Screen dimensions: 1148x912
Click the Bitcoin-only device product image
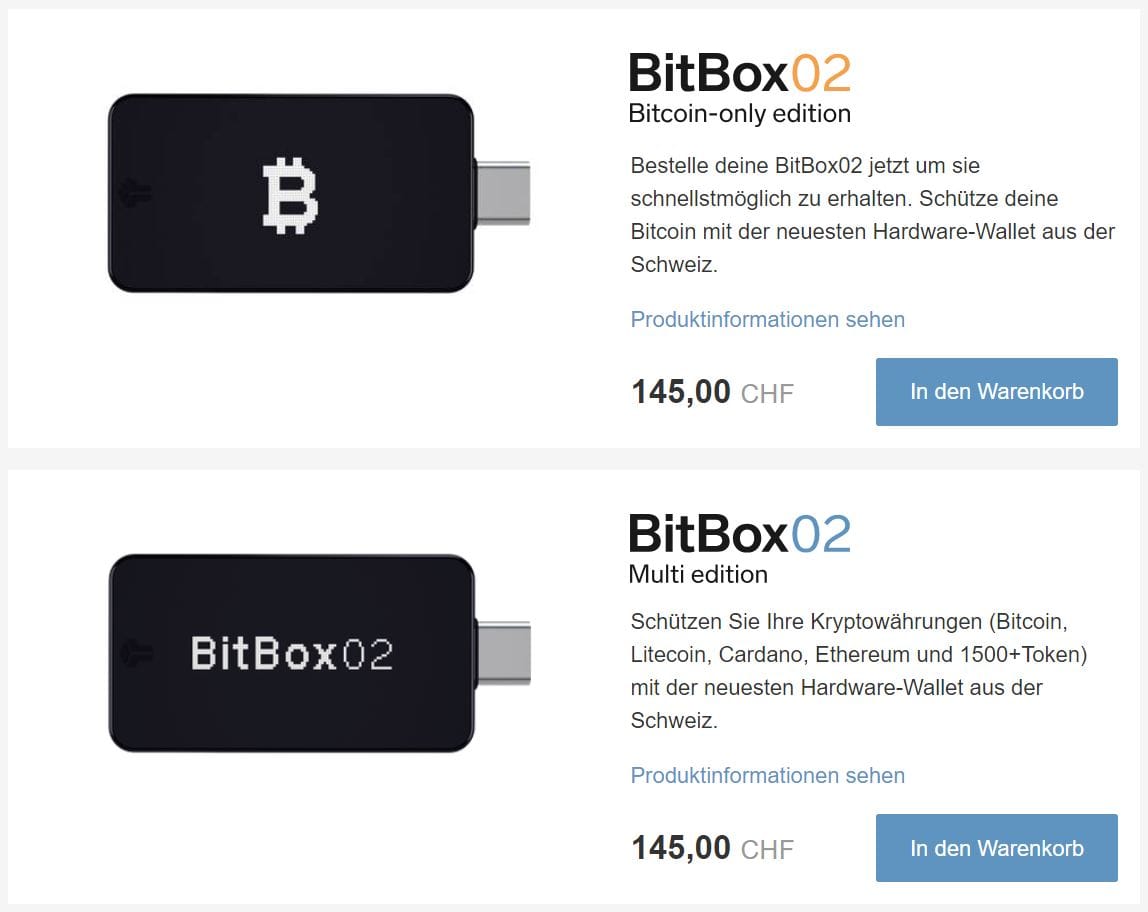(x=319, y=193)
